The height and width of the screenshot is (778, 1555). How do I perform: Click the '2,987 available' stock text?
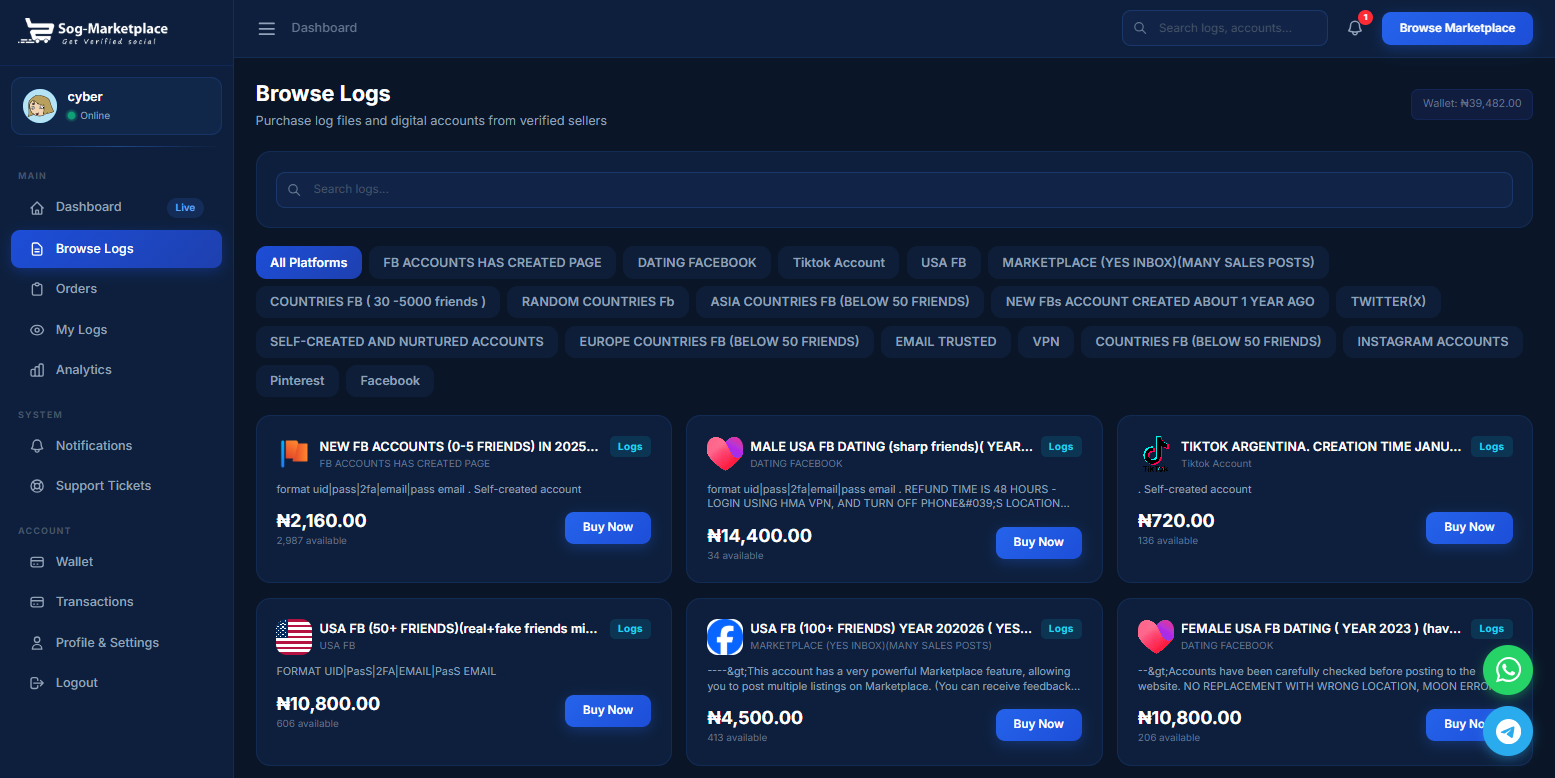coord(312,541)
